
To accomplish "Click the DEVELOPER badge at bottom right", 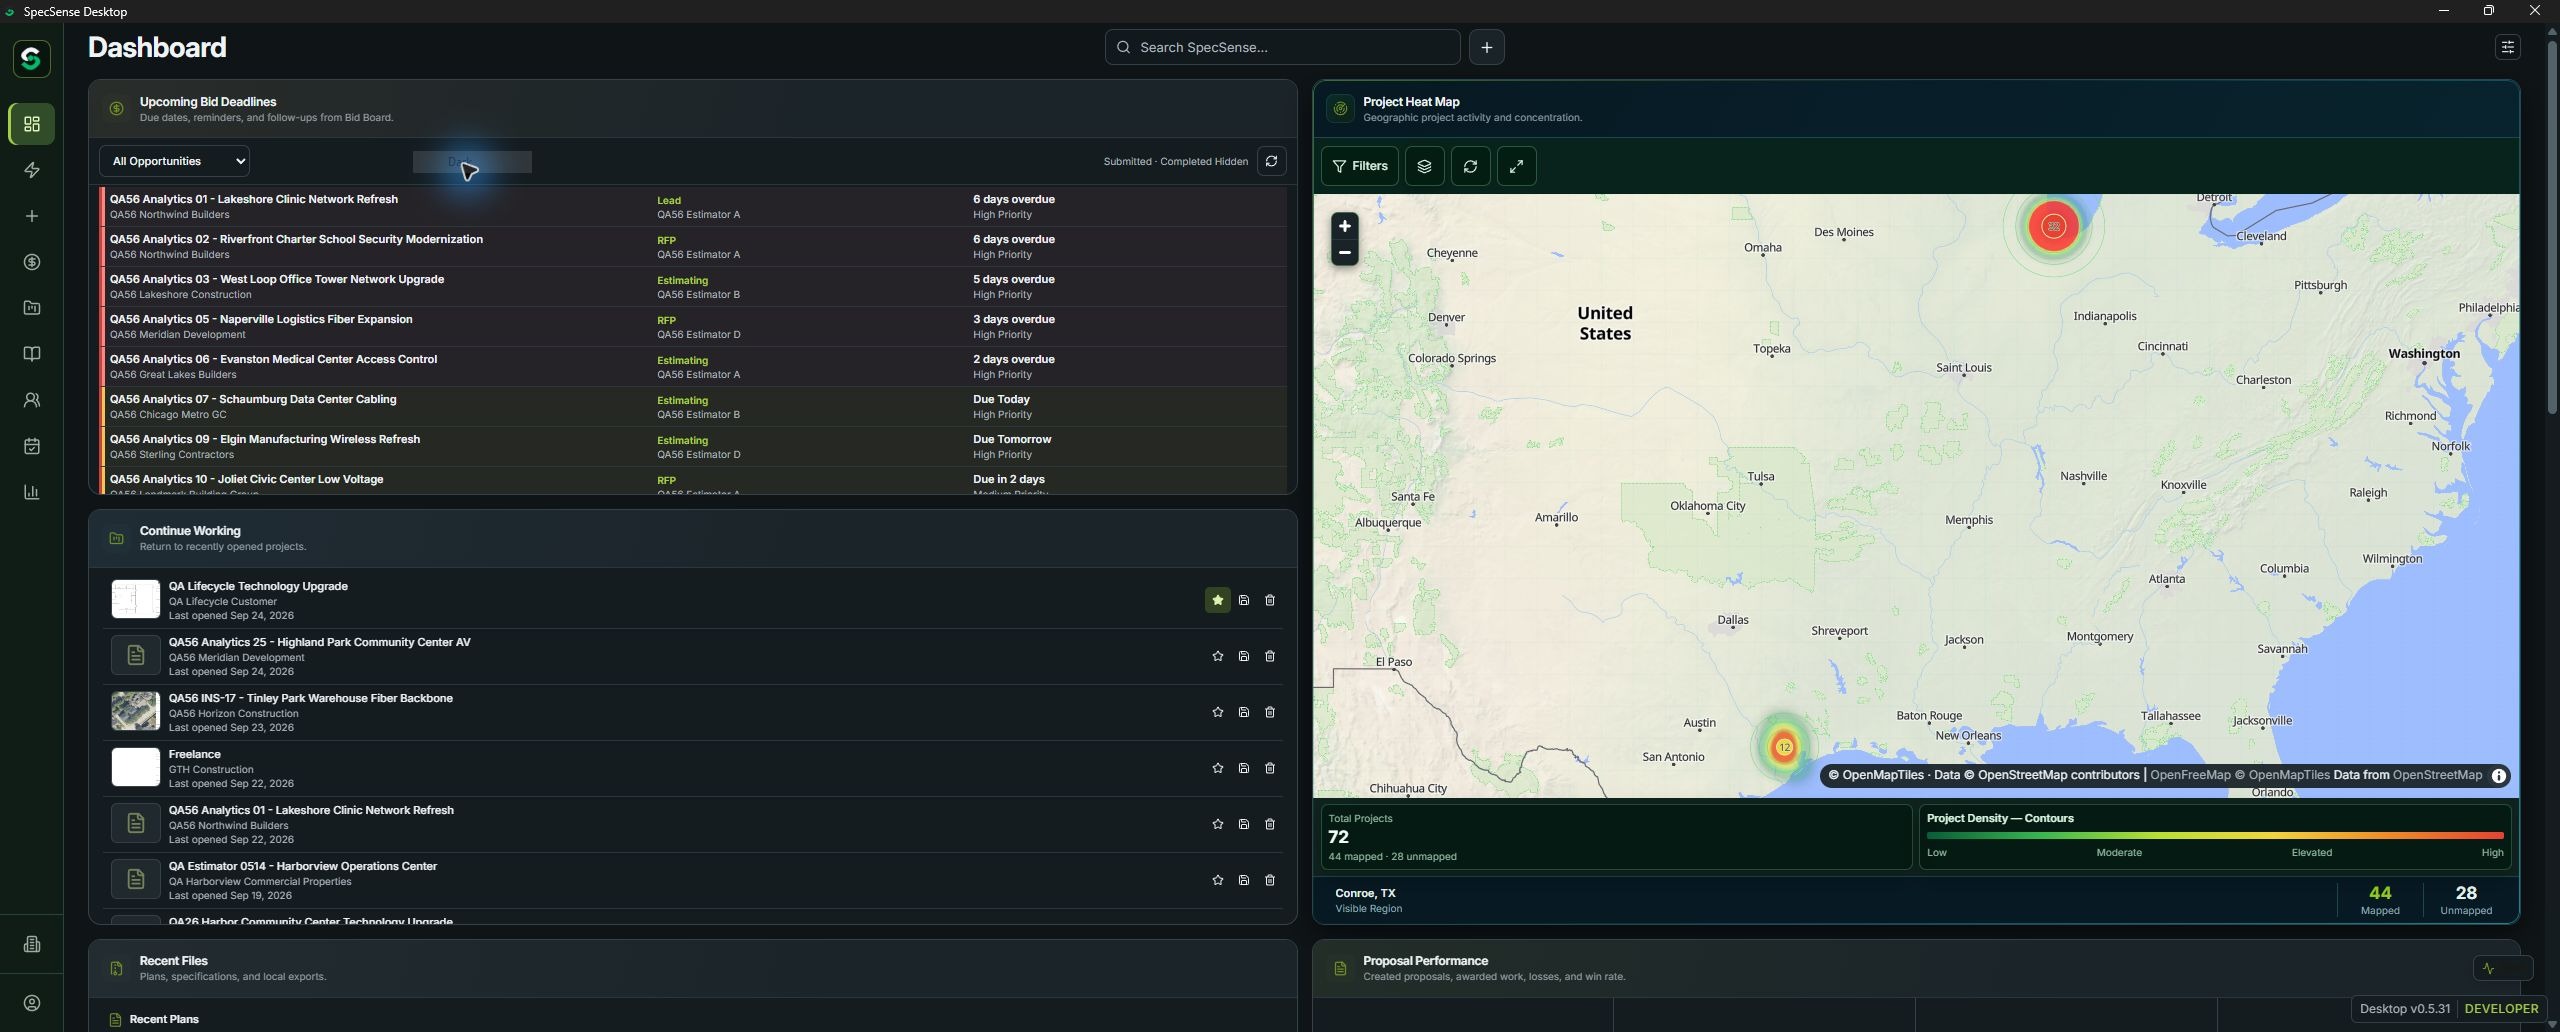I will [2501, 1008].
